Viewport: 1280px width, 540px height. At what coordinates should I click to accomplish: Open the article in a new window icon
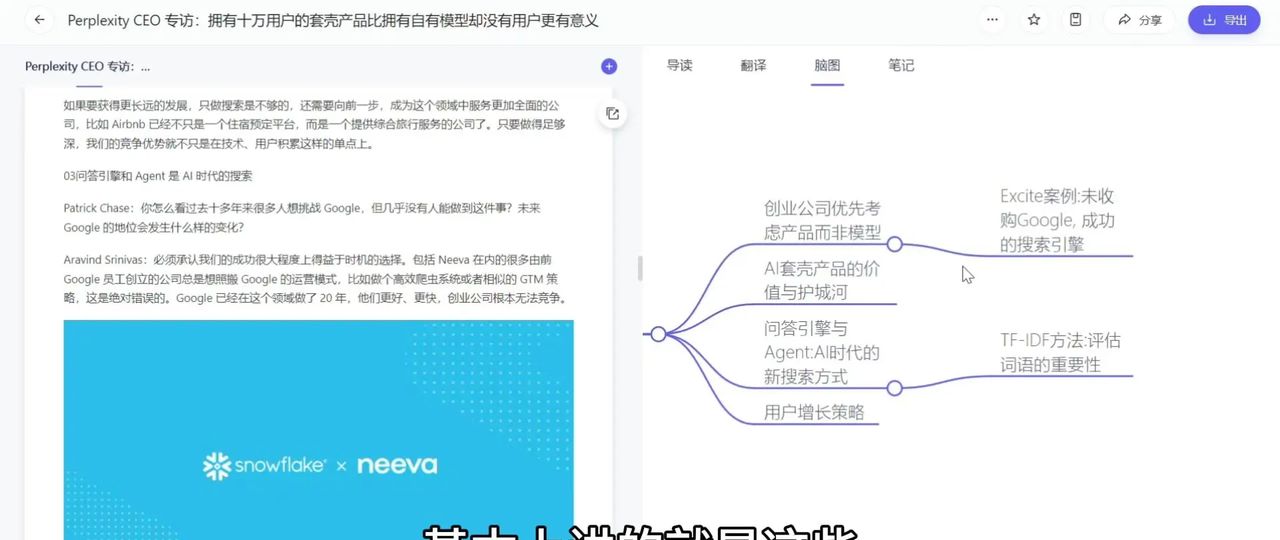[x=613, y=114]
